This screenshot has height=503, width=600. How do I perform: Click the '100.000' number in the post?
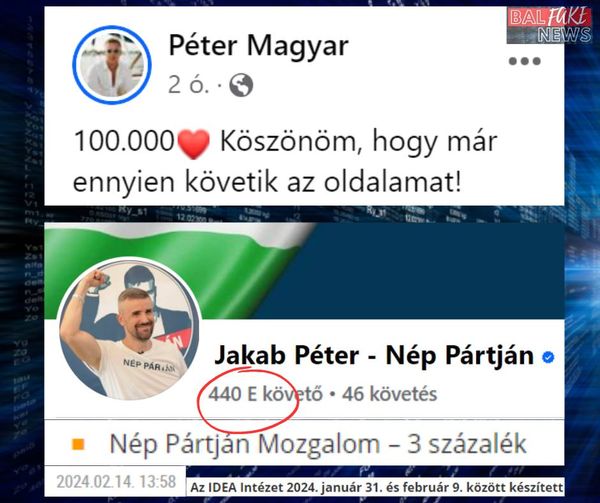[x=124, y=142]
